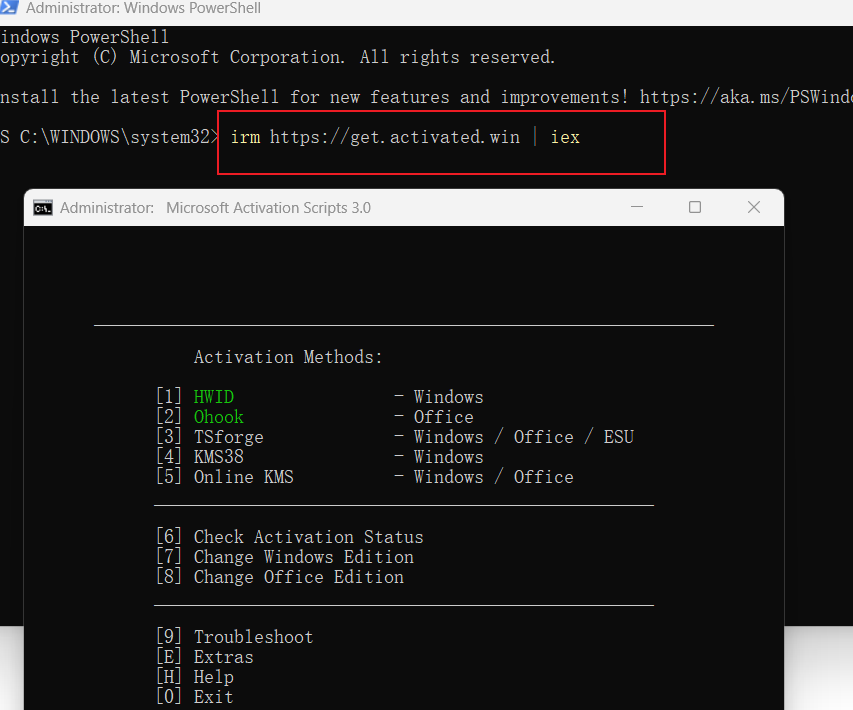Click the PowerShell prompt C:\WINDOWS\system32
Image resolution: width=853 pixels, height=710 pixels.
pos(109,137)
